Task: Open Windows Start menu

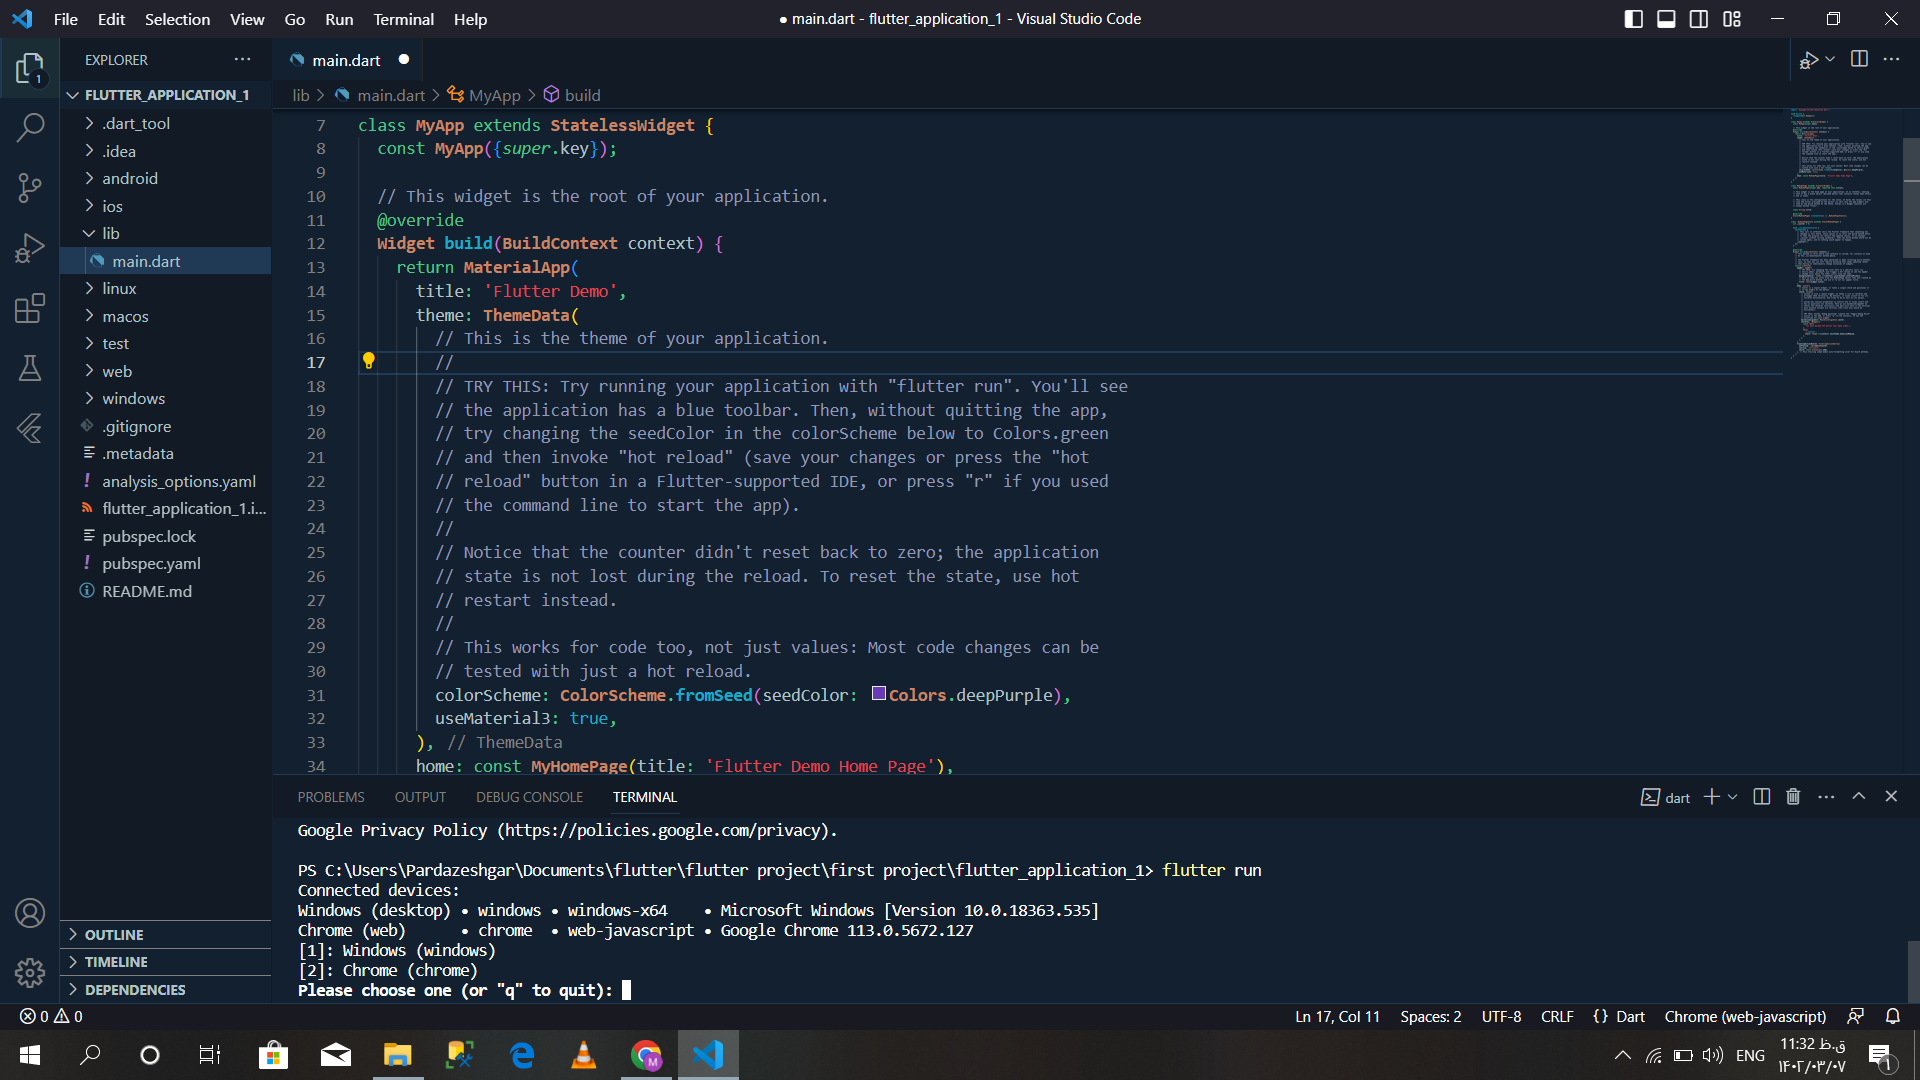Action: pos(30,1055)
